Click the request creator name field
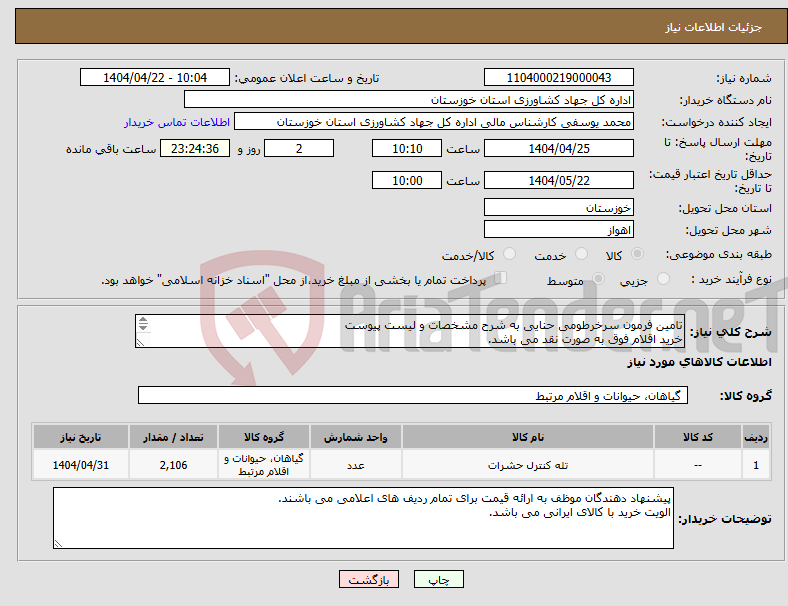Screen dimensions: 788x606 434,122
